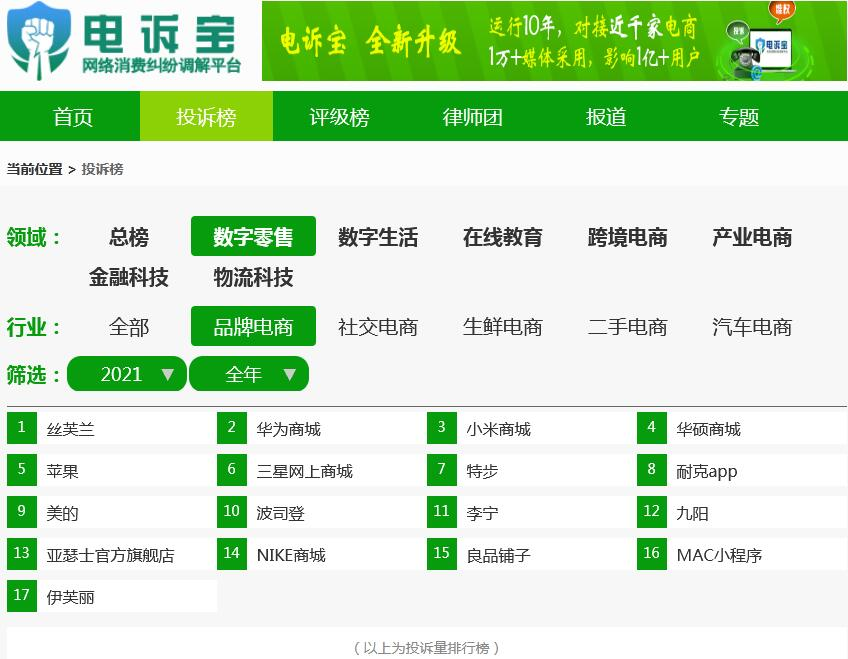This screenshot has width=848, height=659.
Task: Pick the 产业电商 field filter
Action: [752, 236]
